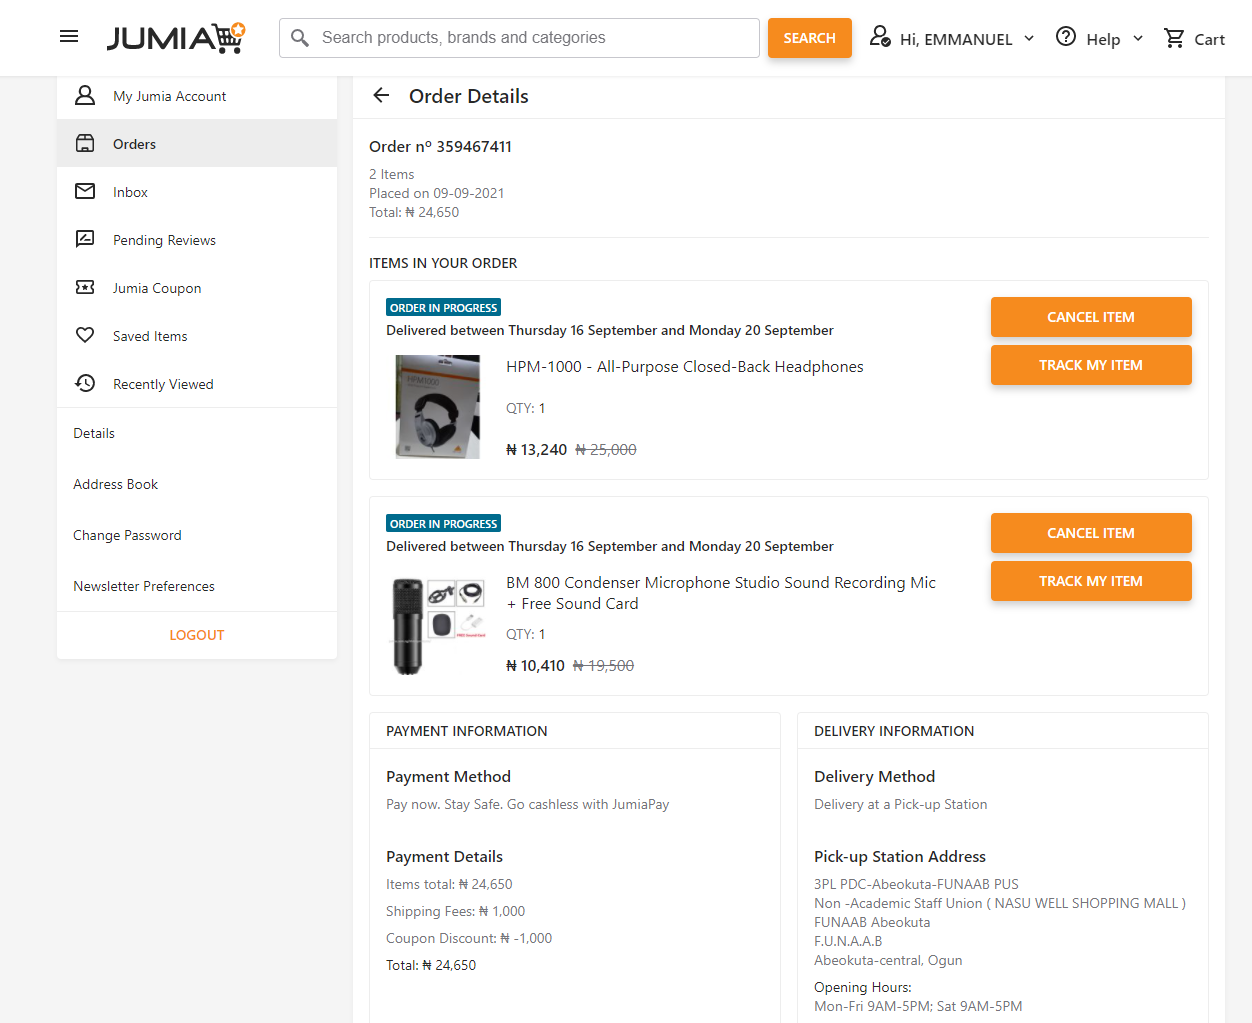
Task: Expand the Help dropdown arrow
Action: 1138,38
